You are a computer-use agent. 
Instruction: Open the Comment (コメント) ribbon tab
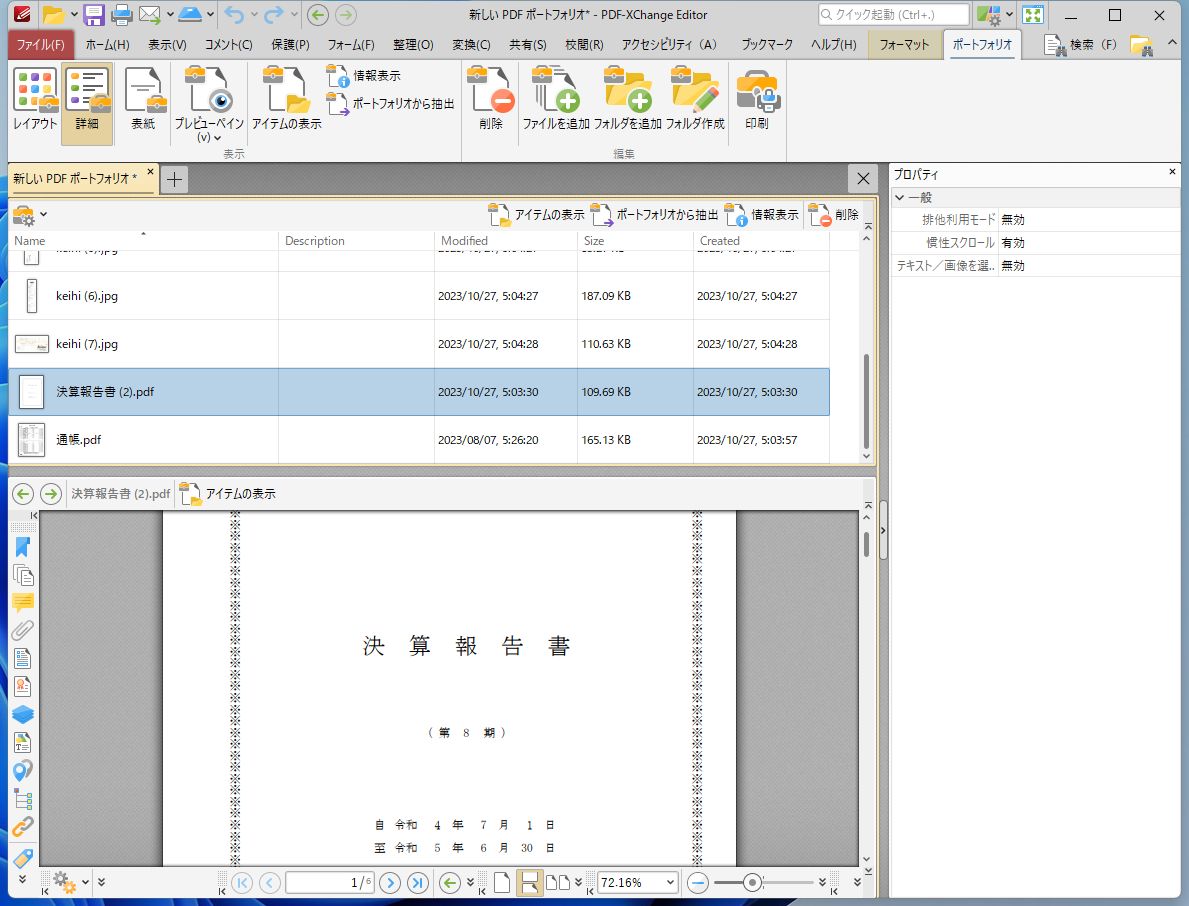point(228,45)
